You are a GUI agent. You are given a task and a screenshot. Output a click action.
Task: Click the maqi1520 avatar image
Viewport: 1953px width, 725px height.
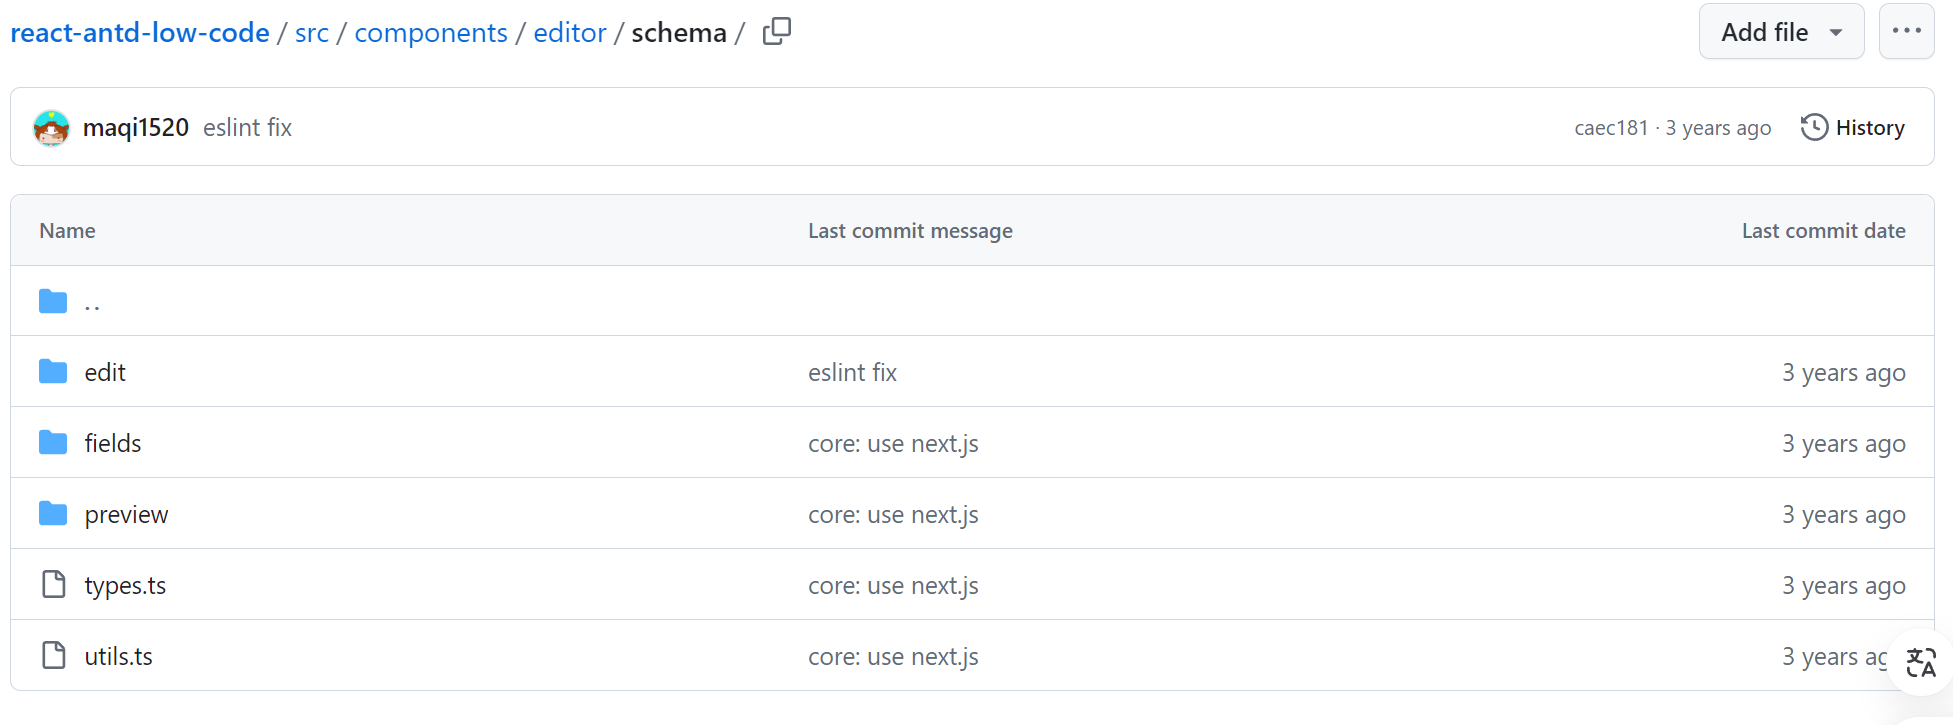[x=51, y=128]
